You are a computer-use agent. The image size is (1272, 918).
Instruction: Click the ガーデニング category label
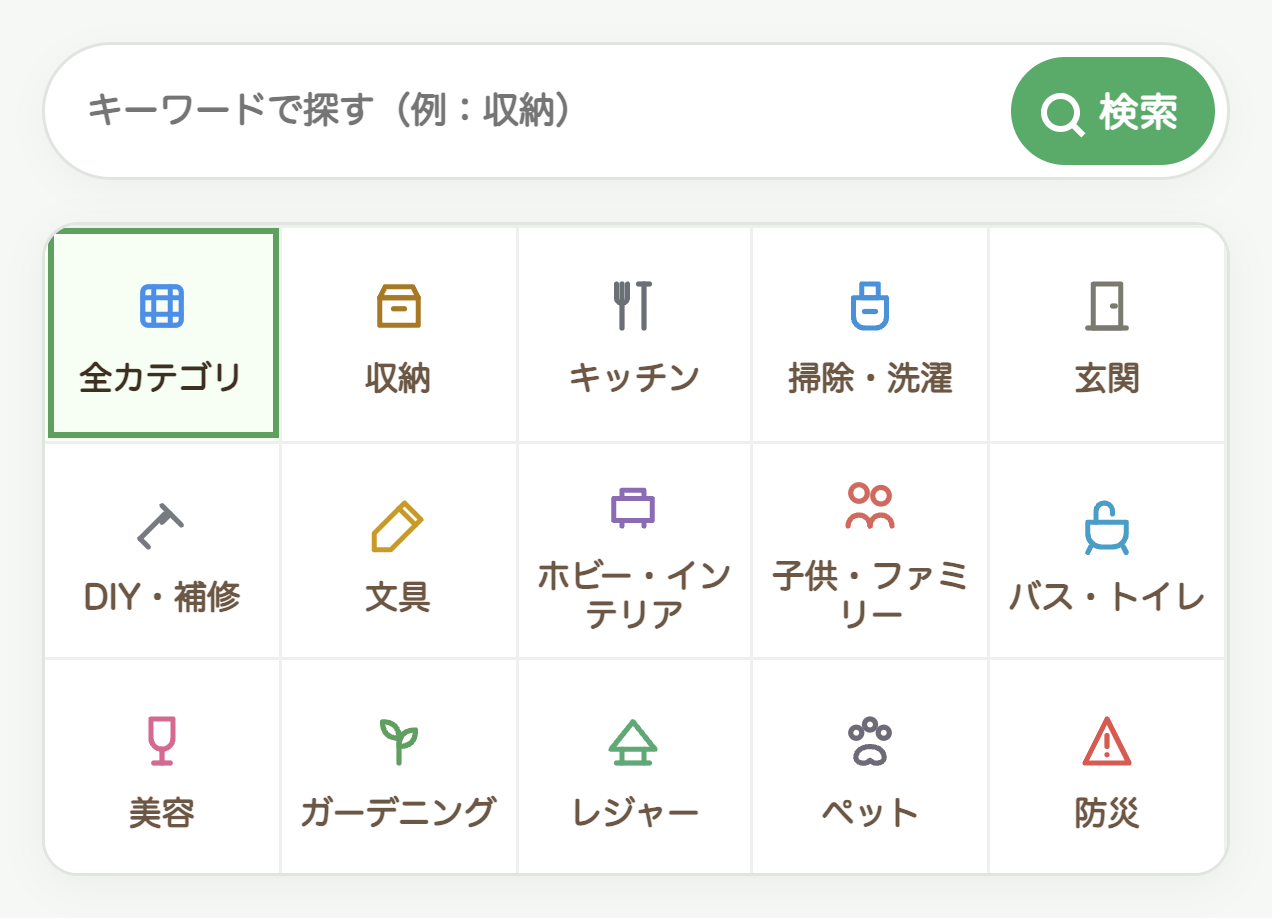(398, 813)
